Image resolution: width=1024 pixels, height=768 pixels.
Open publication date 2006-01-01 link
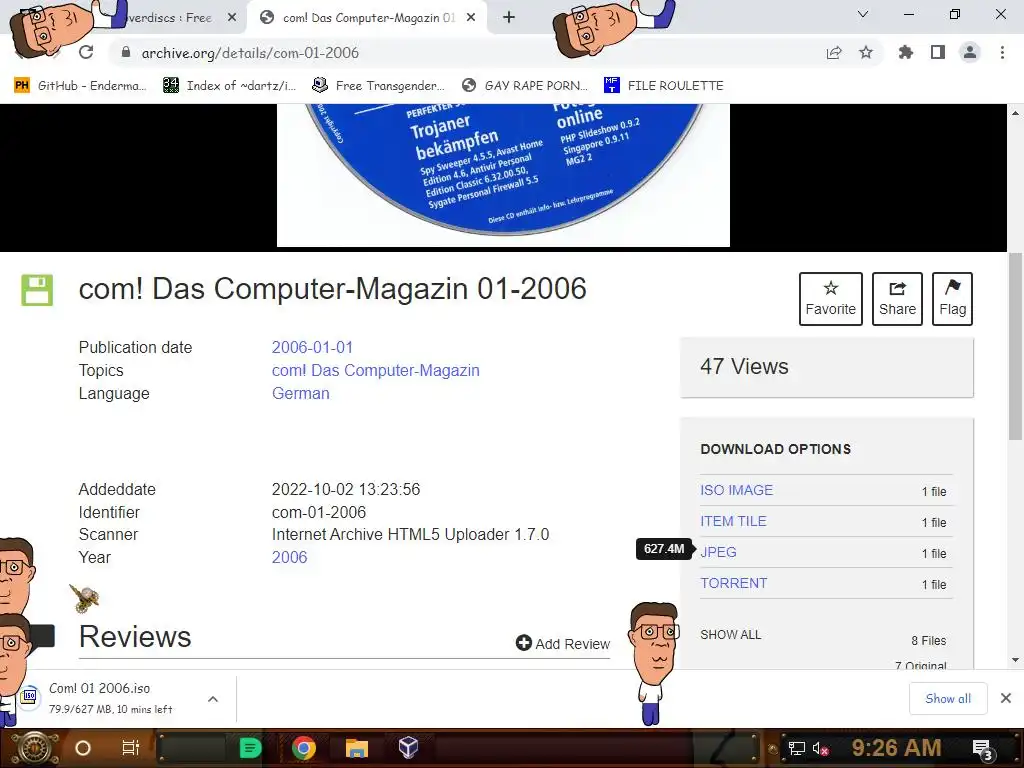click(312, 347)
